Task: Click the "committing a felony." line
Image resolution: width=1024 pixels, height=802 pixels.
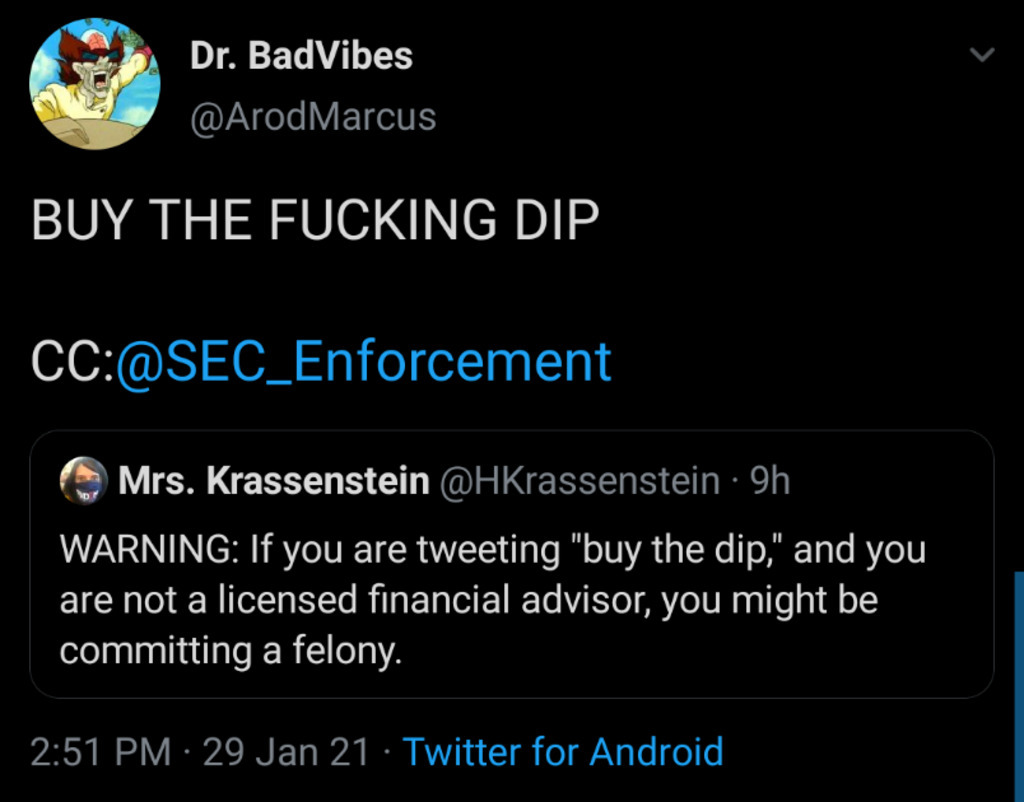Action: click(230, 651)
